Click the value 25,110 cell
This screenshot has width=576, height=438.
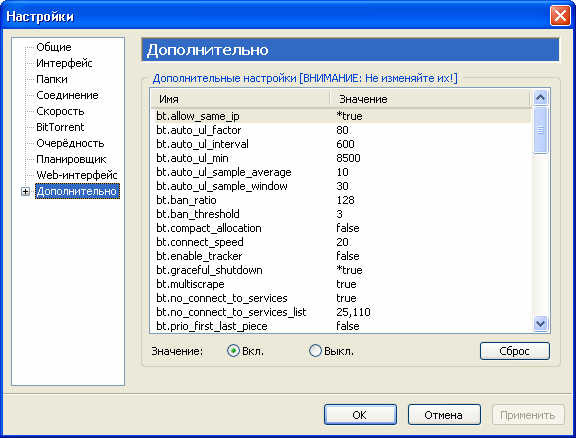(x=353, y=312)
